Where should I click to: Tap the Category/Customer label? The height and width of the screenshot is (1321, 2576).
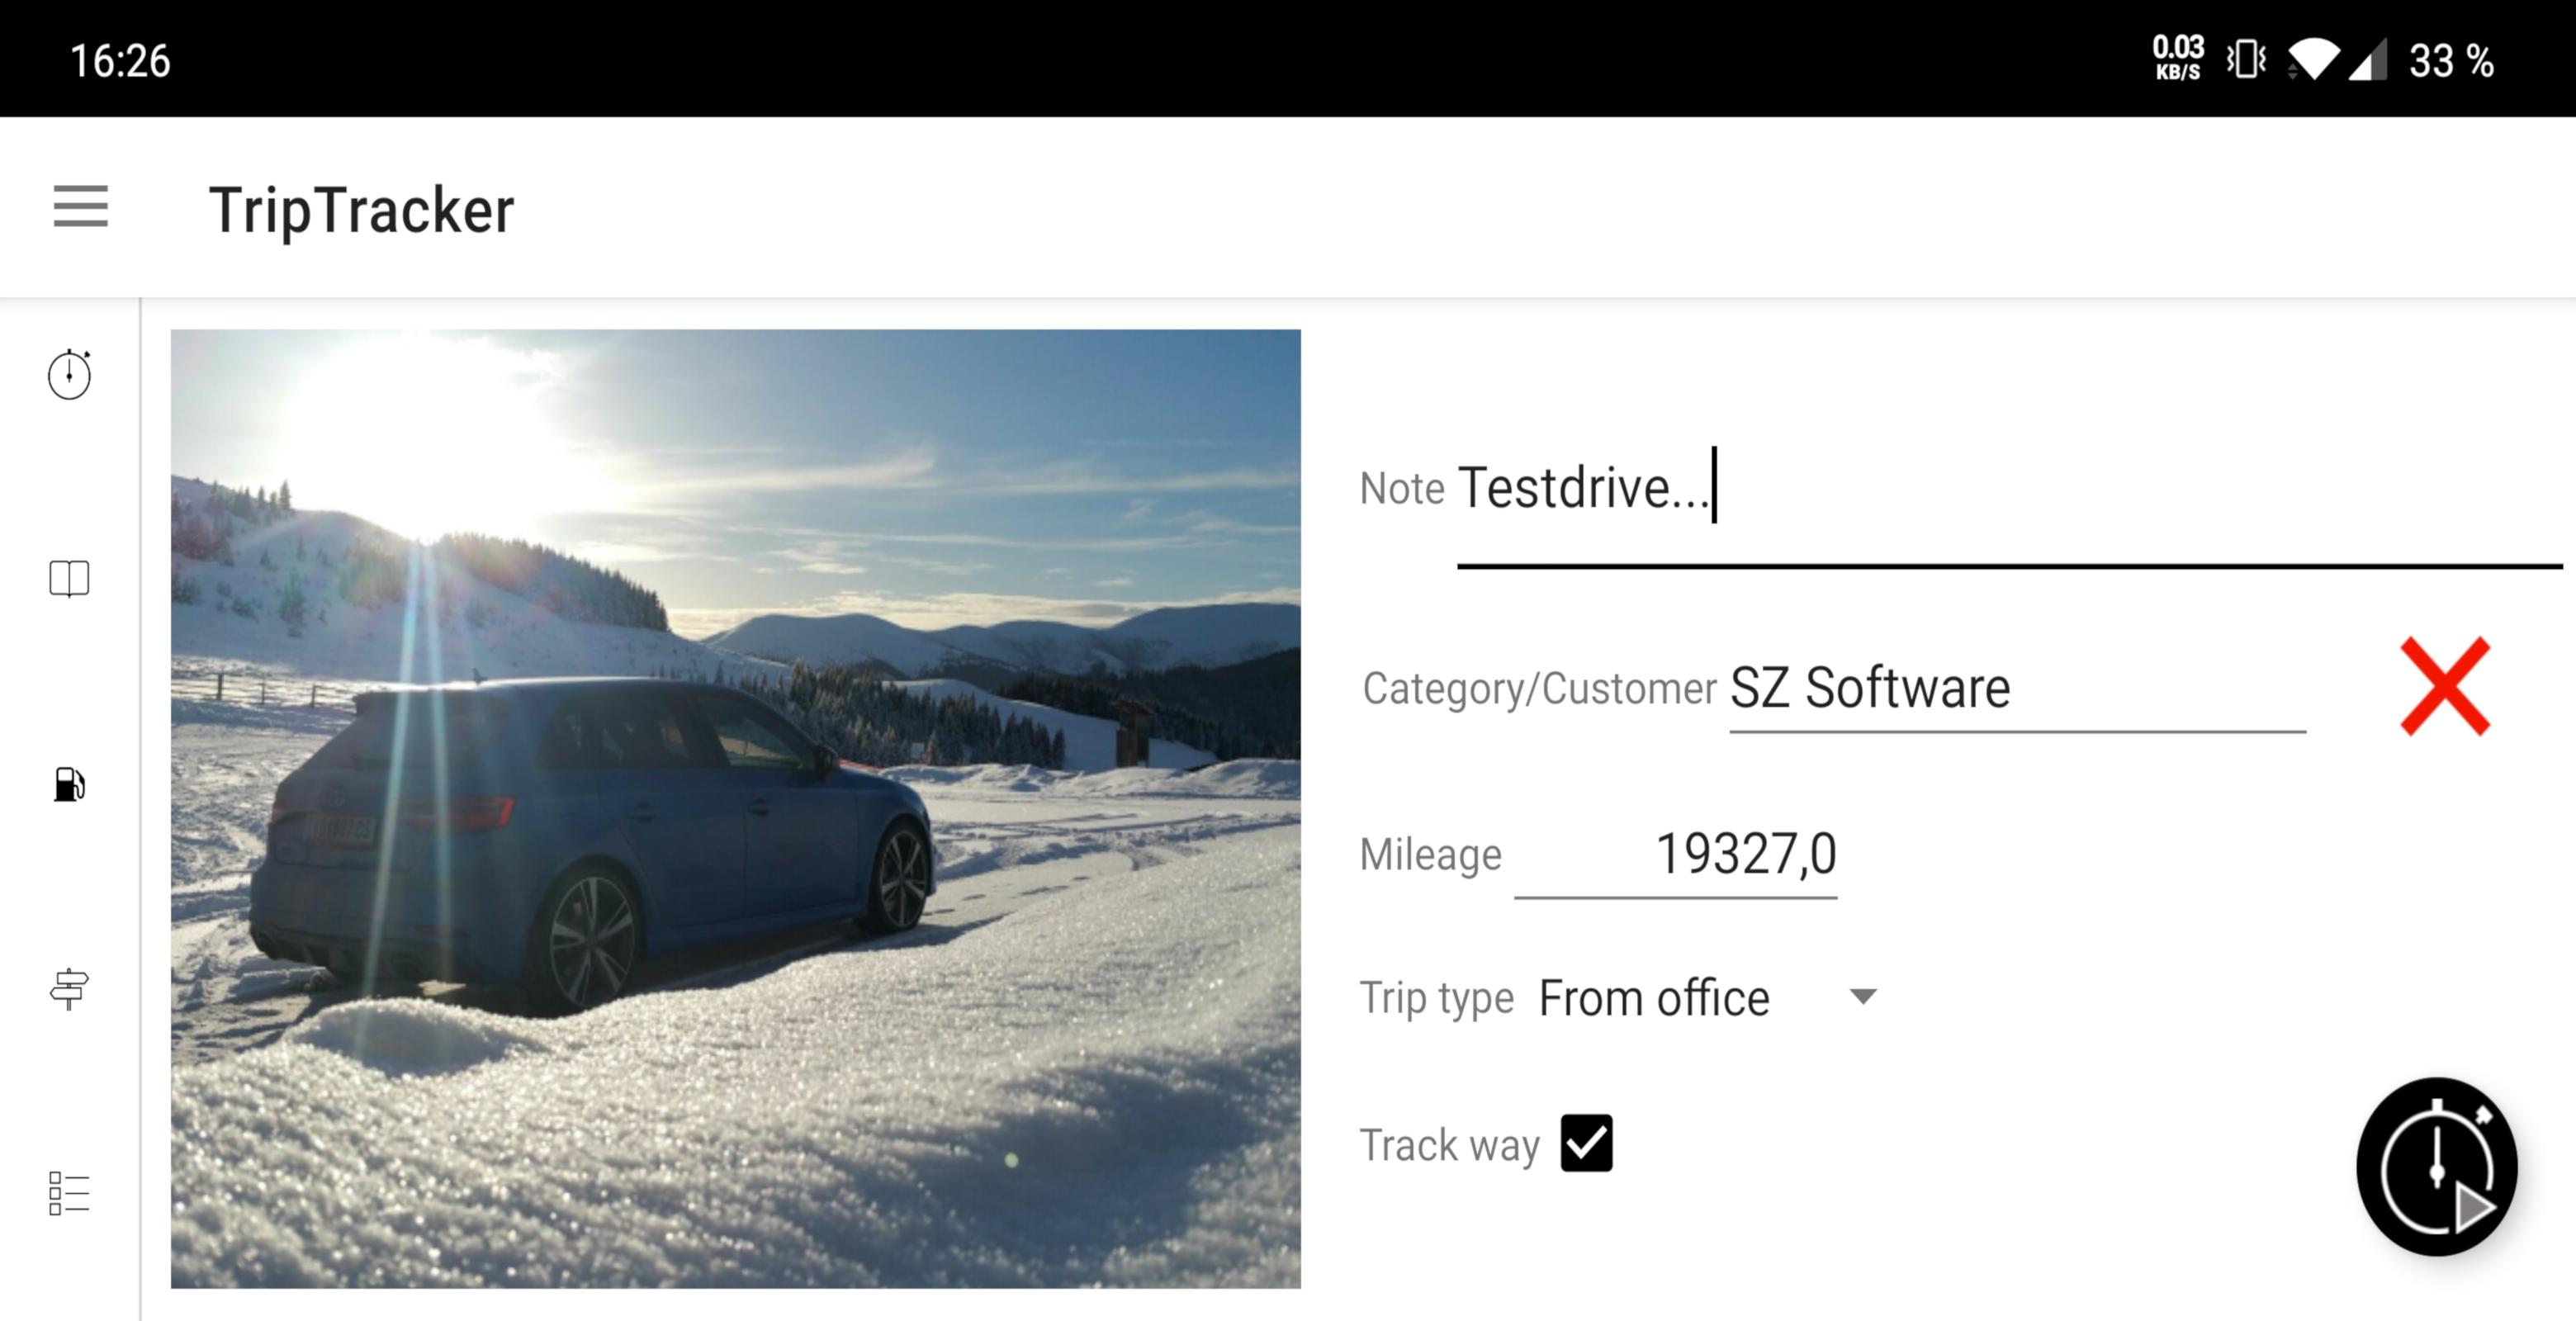(x=1539, y=689)
